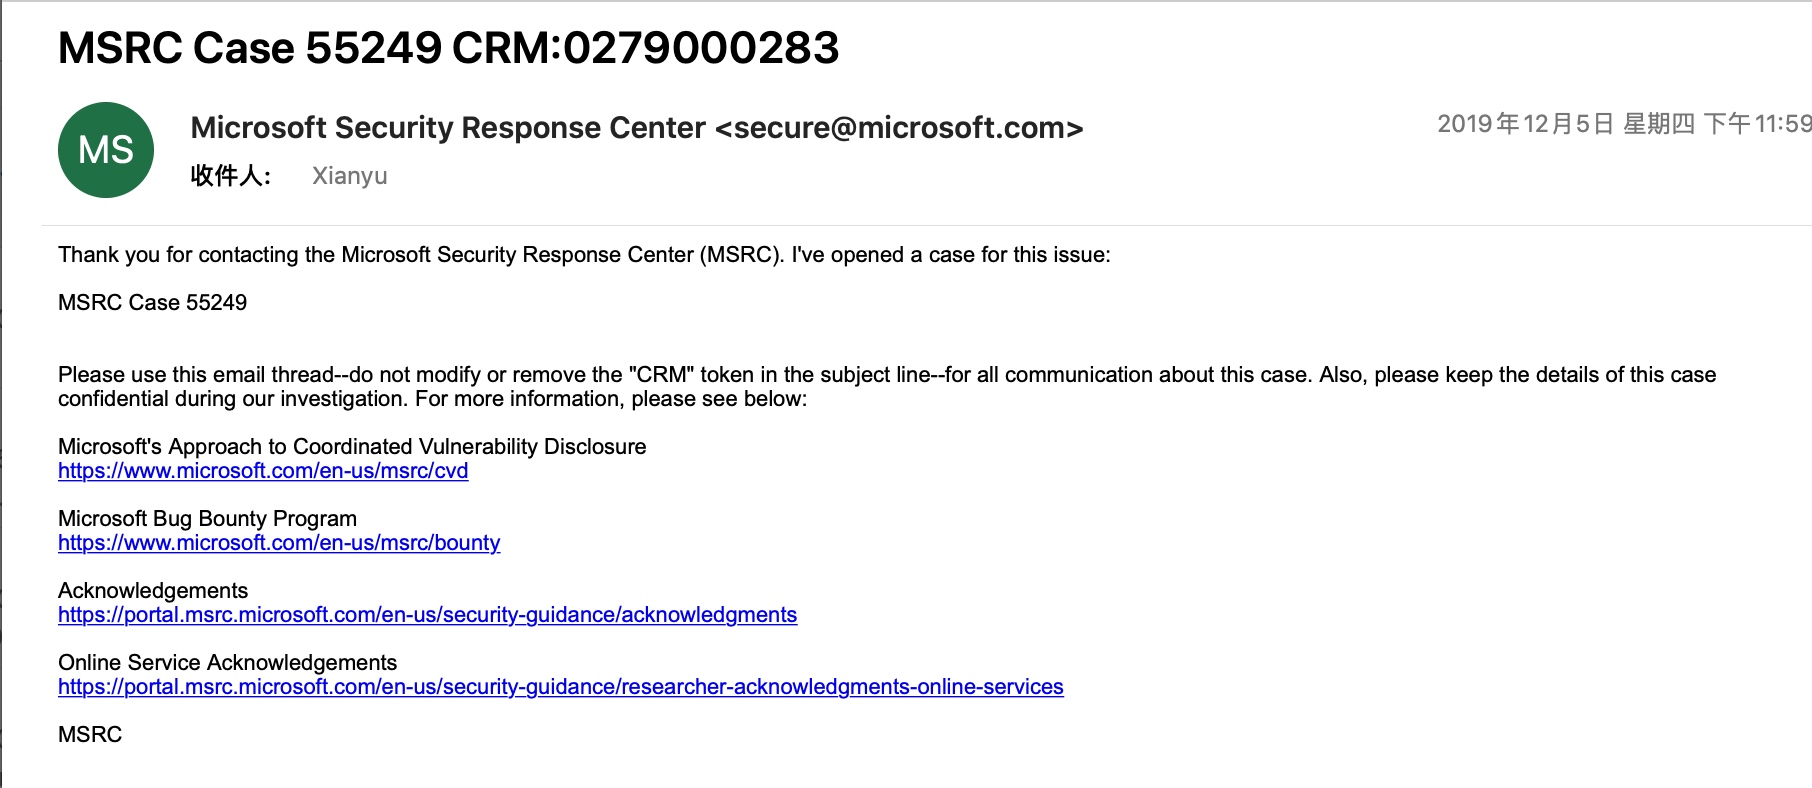Click the Online Service Acknowledgements label
The image size is (1812, 788).
point(227,663)
